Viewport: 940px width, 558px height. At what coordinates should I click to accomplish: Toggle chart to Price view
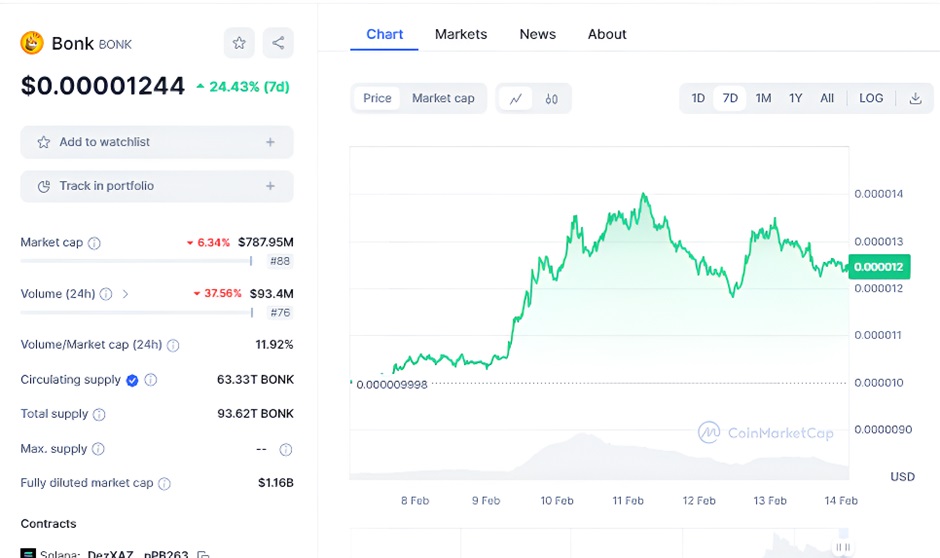(x=377, y=98)
